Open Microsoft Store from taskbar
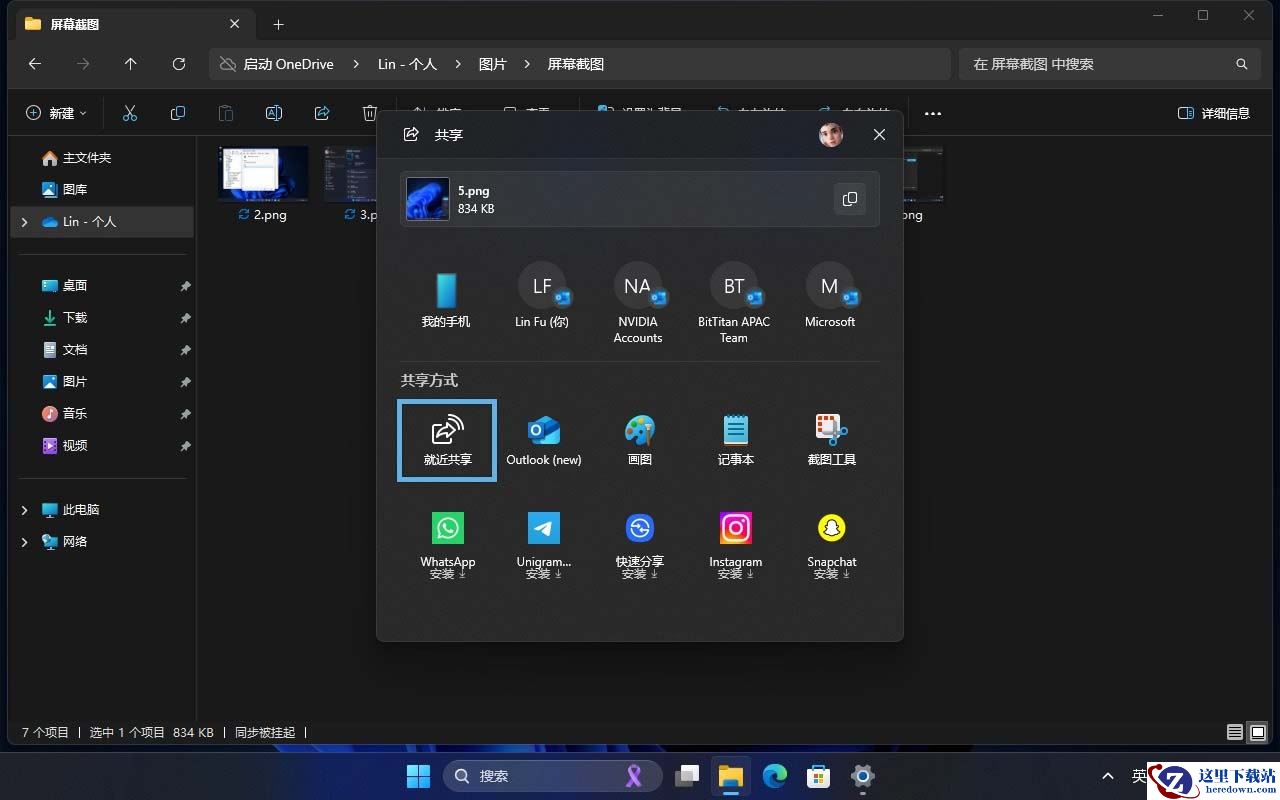The height and width of the screenshot is (800, 1280). click(x=819, y=776)
